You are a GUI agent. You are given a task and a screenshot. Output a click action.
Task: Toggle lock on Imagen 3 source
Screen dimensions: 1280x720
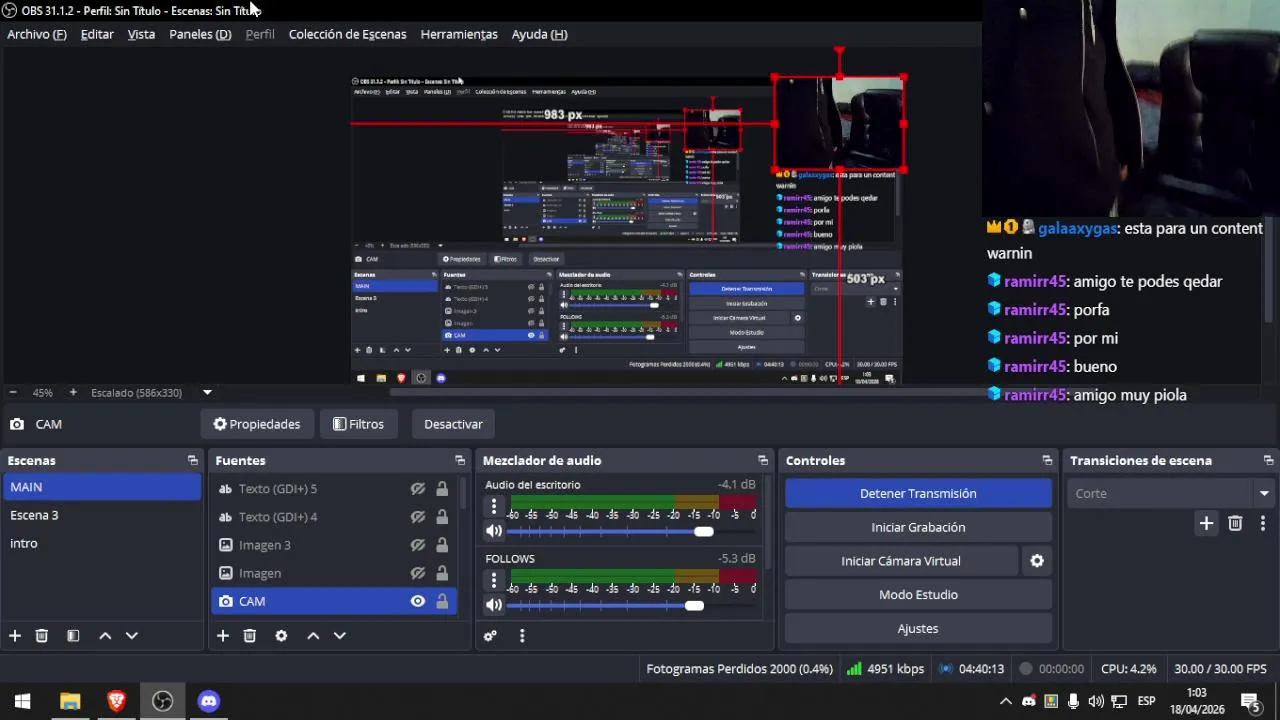(442, 545)
